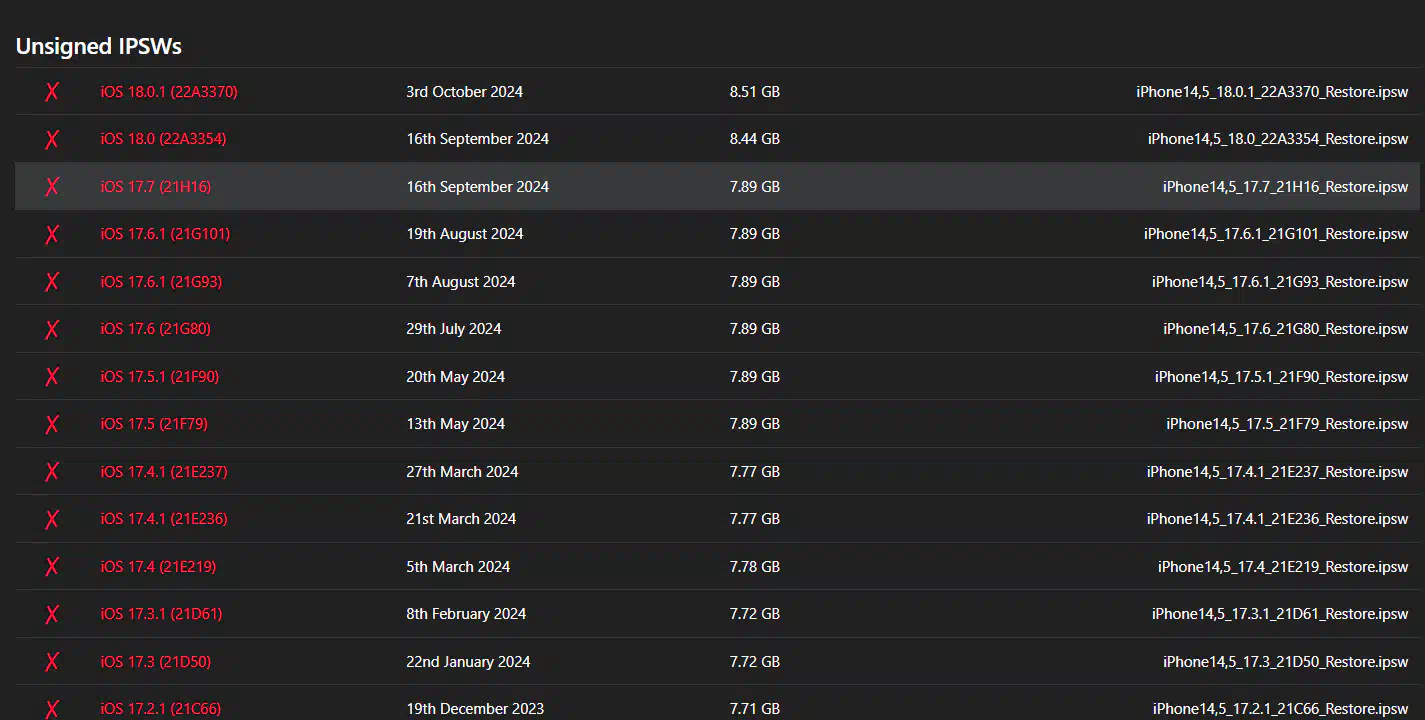Click the date 8th February 2024
Screen dimensions: 1425x720
pyautogui.click(x=466, y=614)
